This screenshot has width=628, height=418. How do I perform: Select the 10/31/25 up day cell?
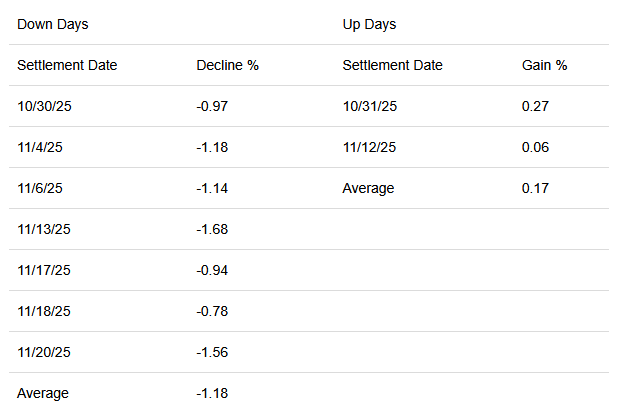pos(368,106)
